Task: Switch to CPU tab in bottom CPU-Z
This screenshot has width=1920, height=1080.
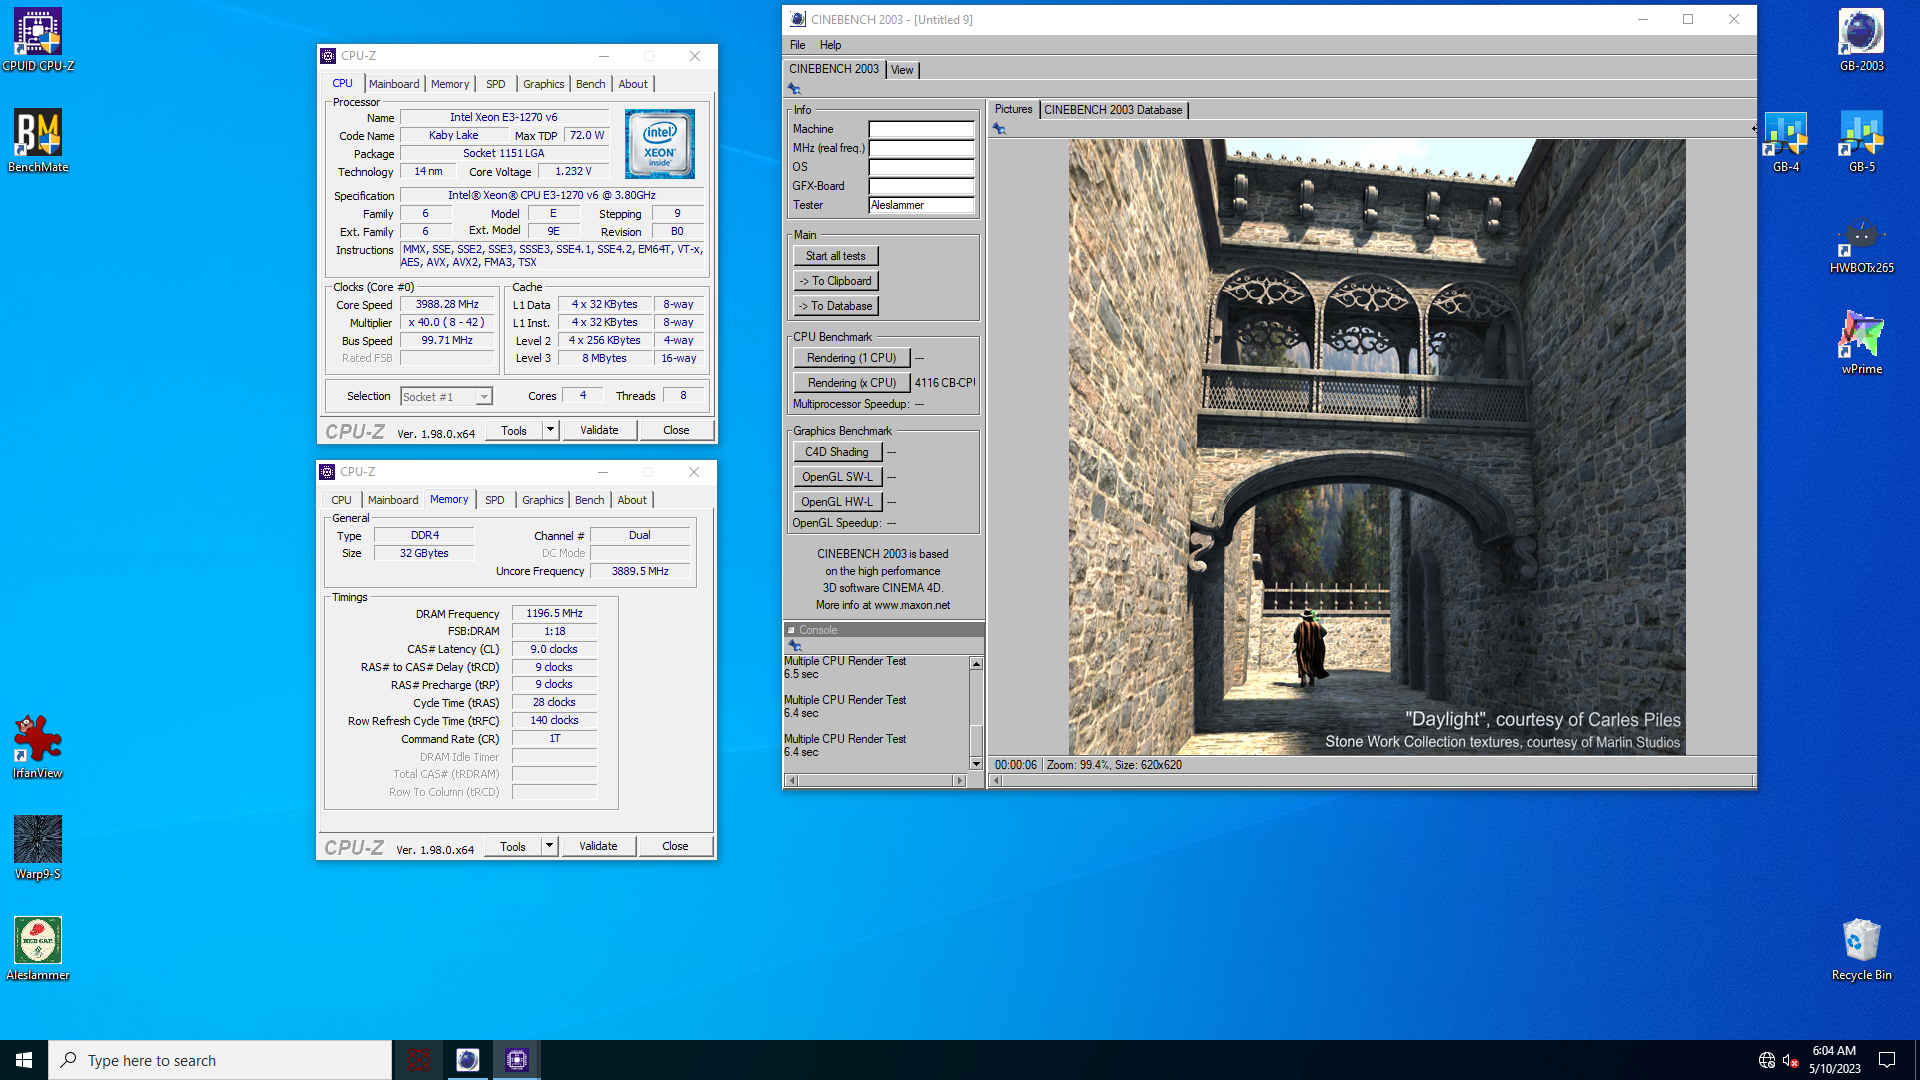Action: tap(342, 500)
